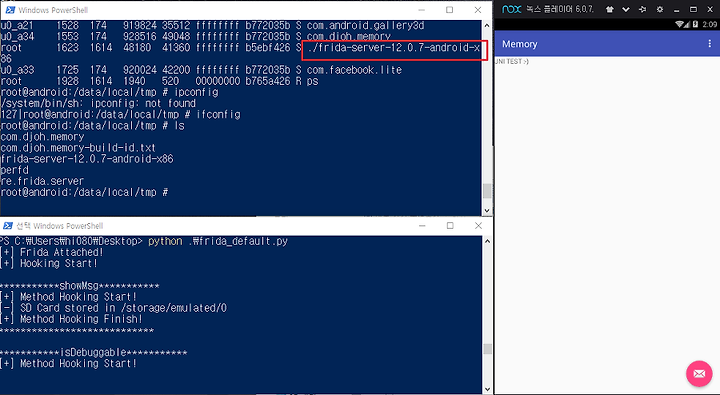
Task: Click 'python .\frida_default.py' command text
Action: (218, 241)
